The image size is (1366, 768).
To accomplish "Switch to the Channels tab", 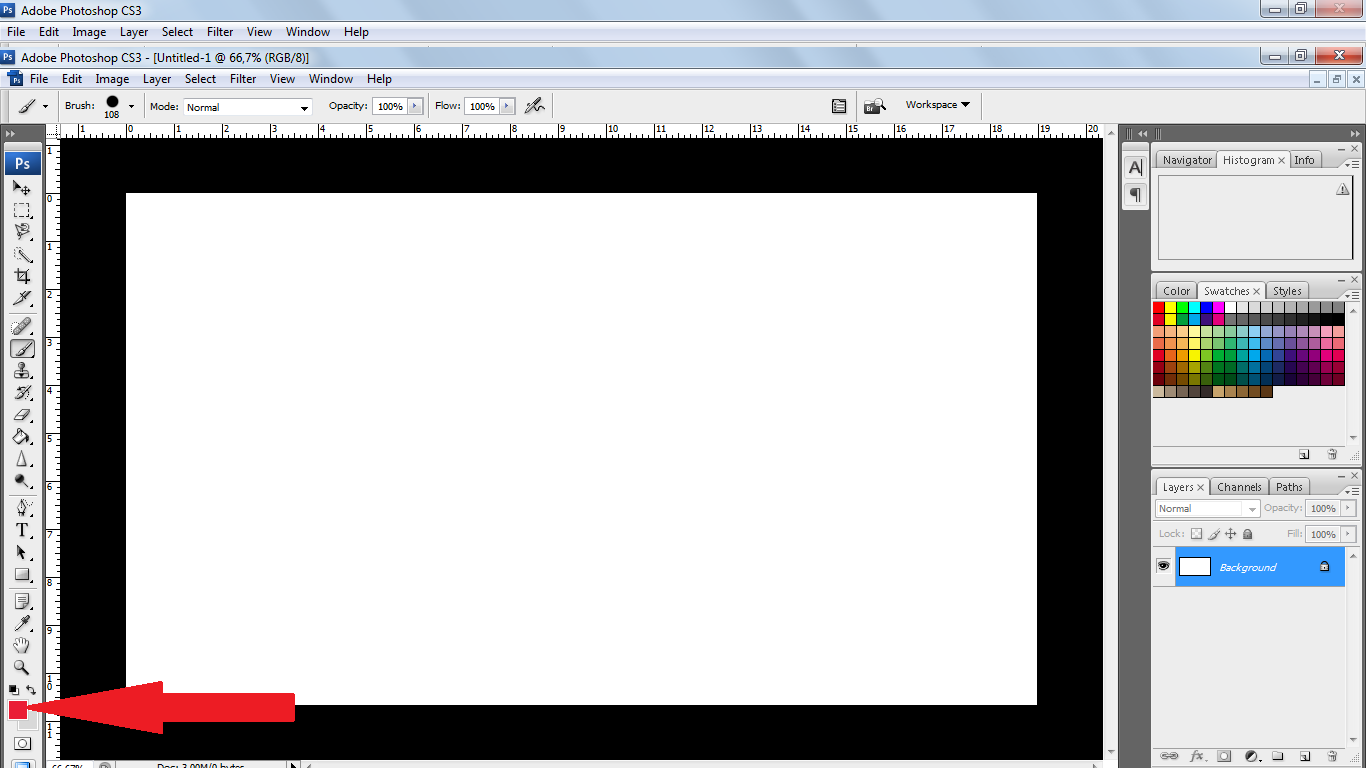I will tap(1239, 487).
